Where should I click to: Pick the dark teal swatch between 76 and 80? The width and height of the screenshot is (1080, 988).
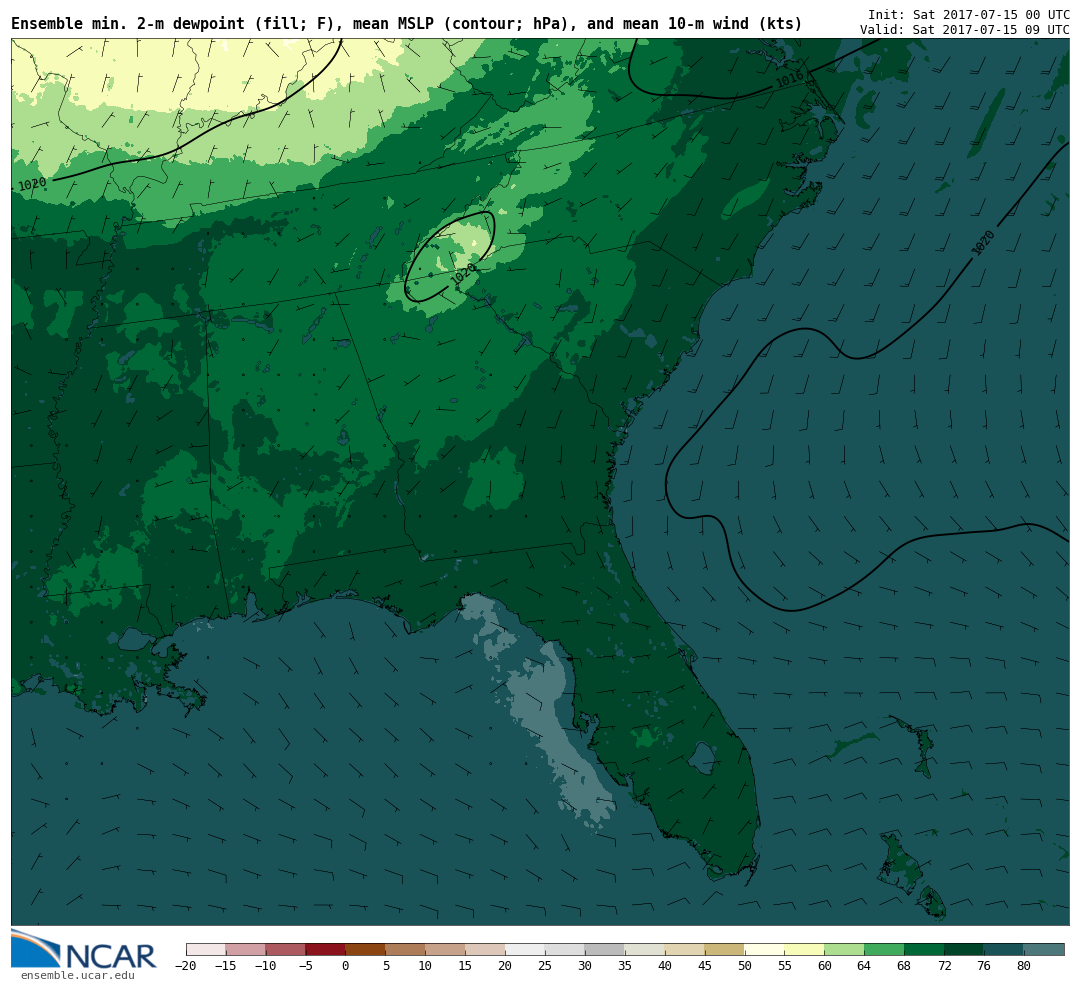[1005, 949]
